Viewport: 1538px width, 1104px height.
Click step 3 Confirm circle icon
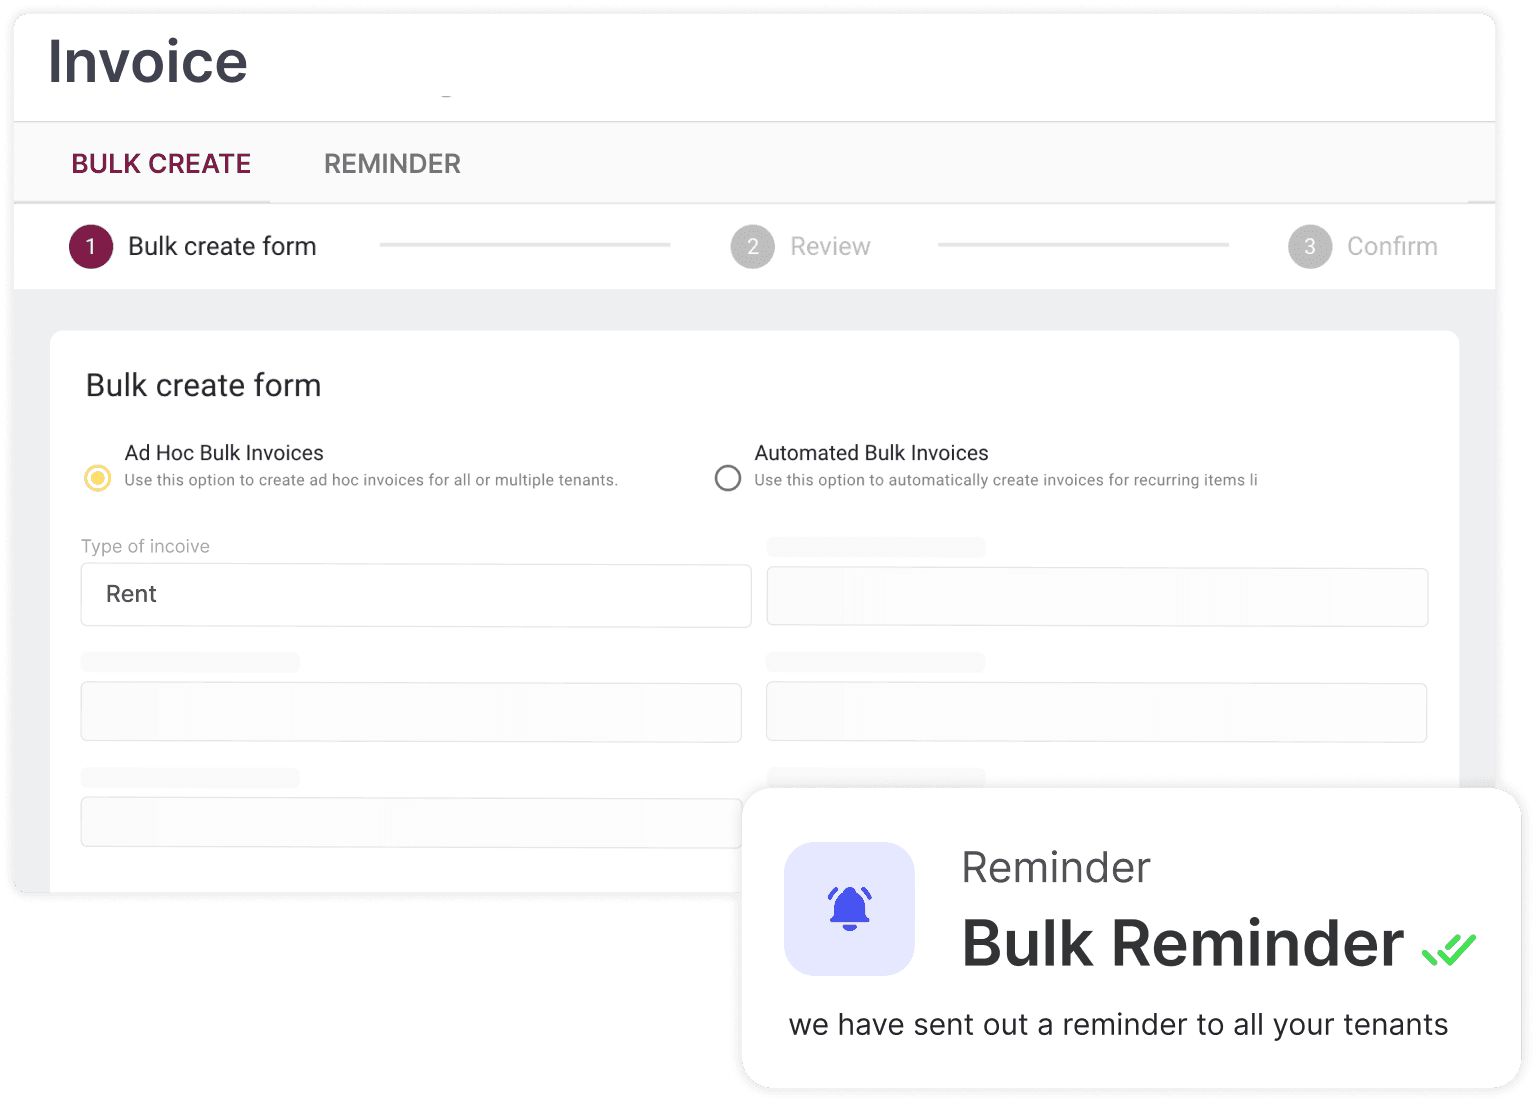click(1309, 247)
